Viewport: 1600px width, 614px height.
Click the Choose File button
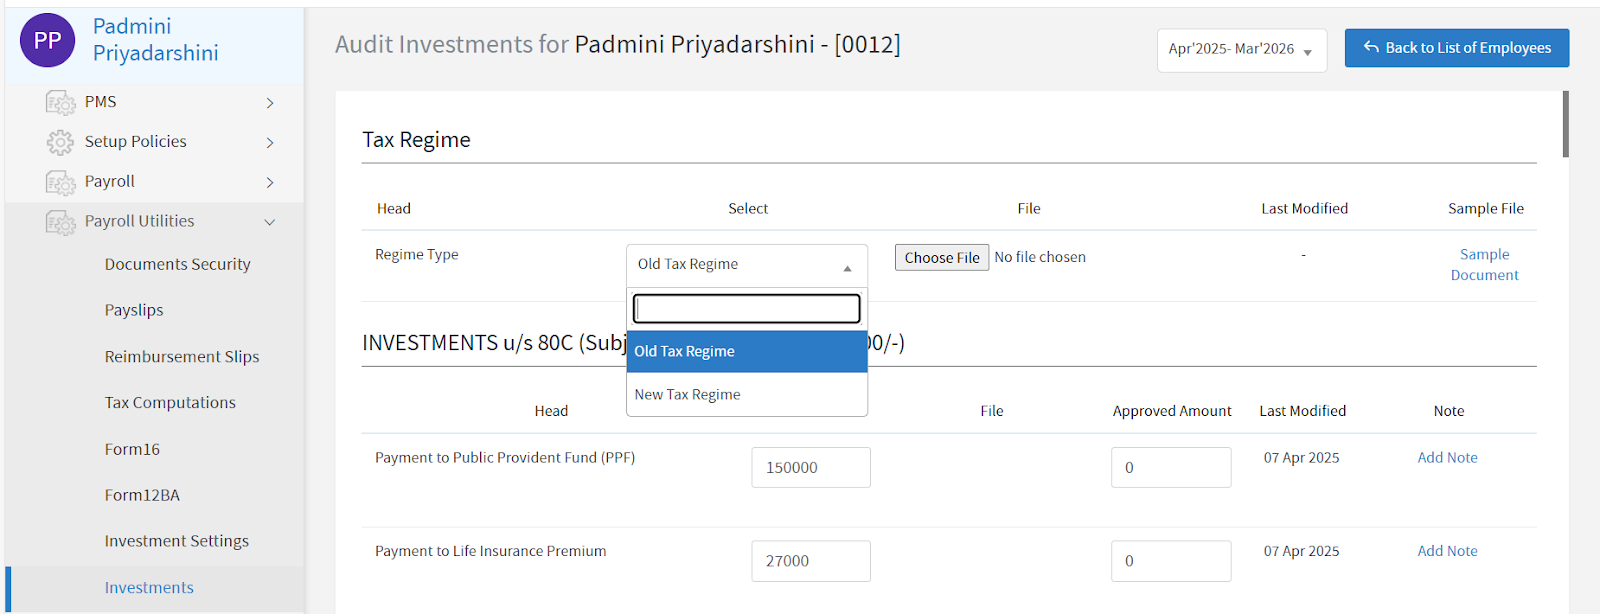(x=941, y=257)
